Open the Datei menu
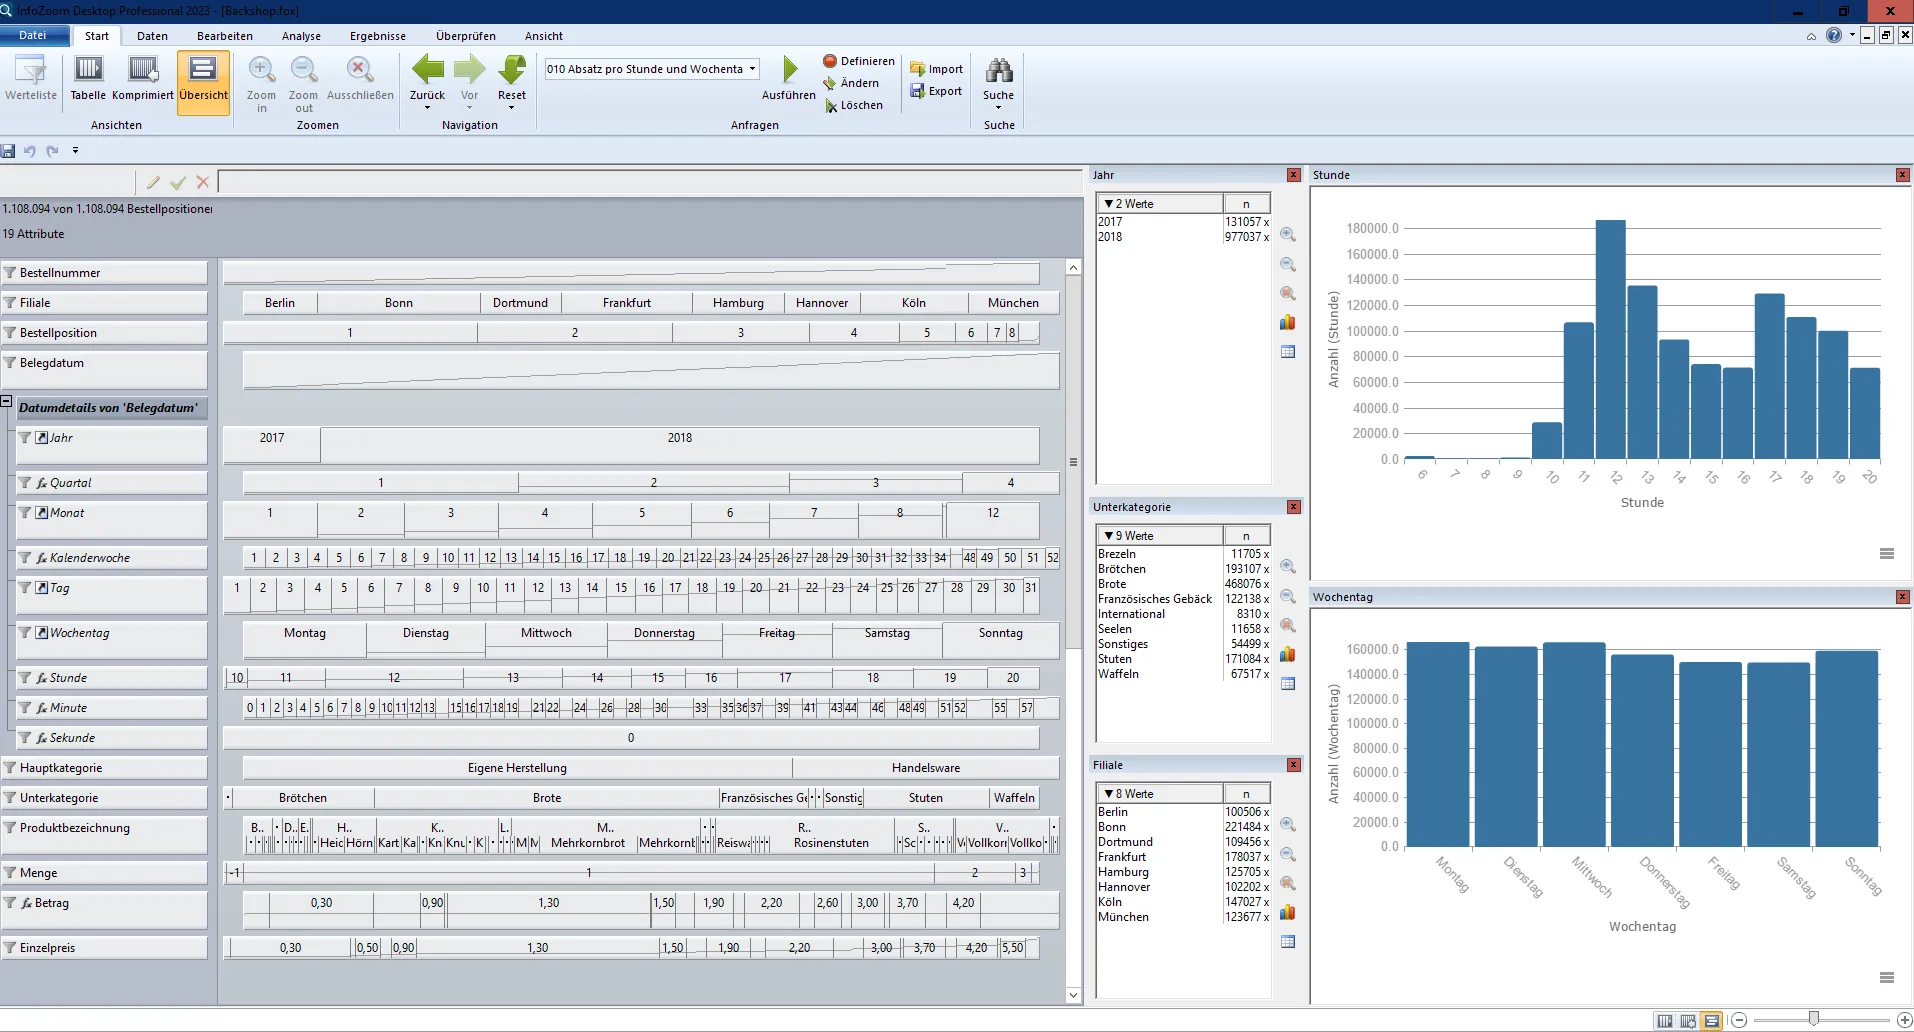The width and height of the screenshot is (1914, 1032). click(33, 35)
